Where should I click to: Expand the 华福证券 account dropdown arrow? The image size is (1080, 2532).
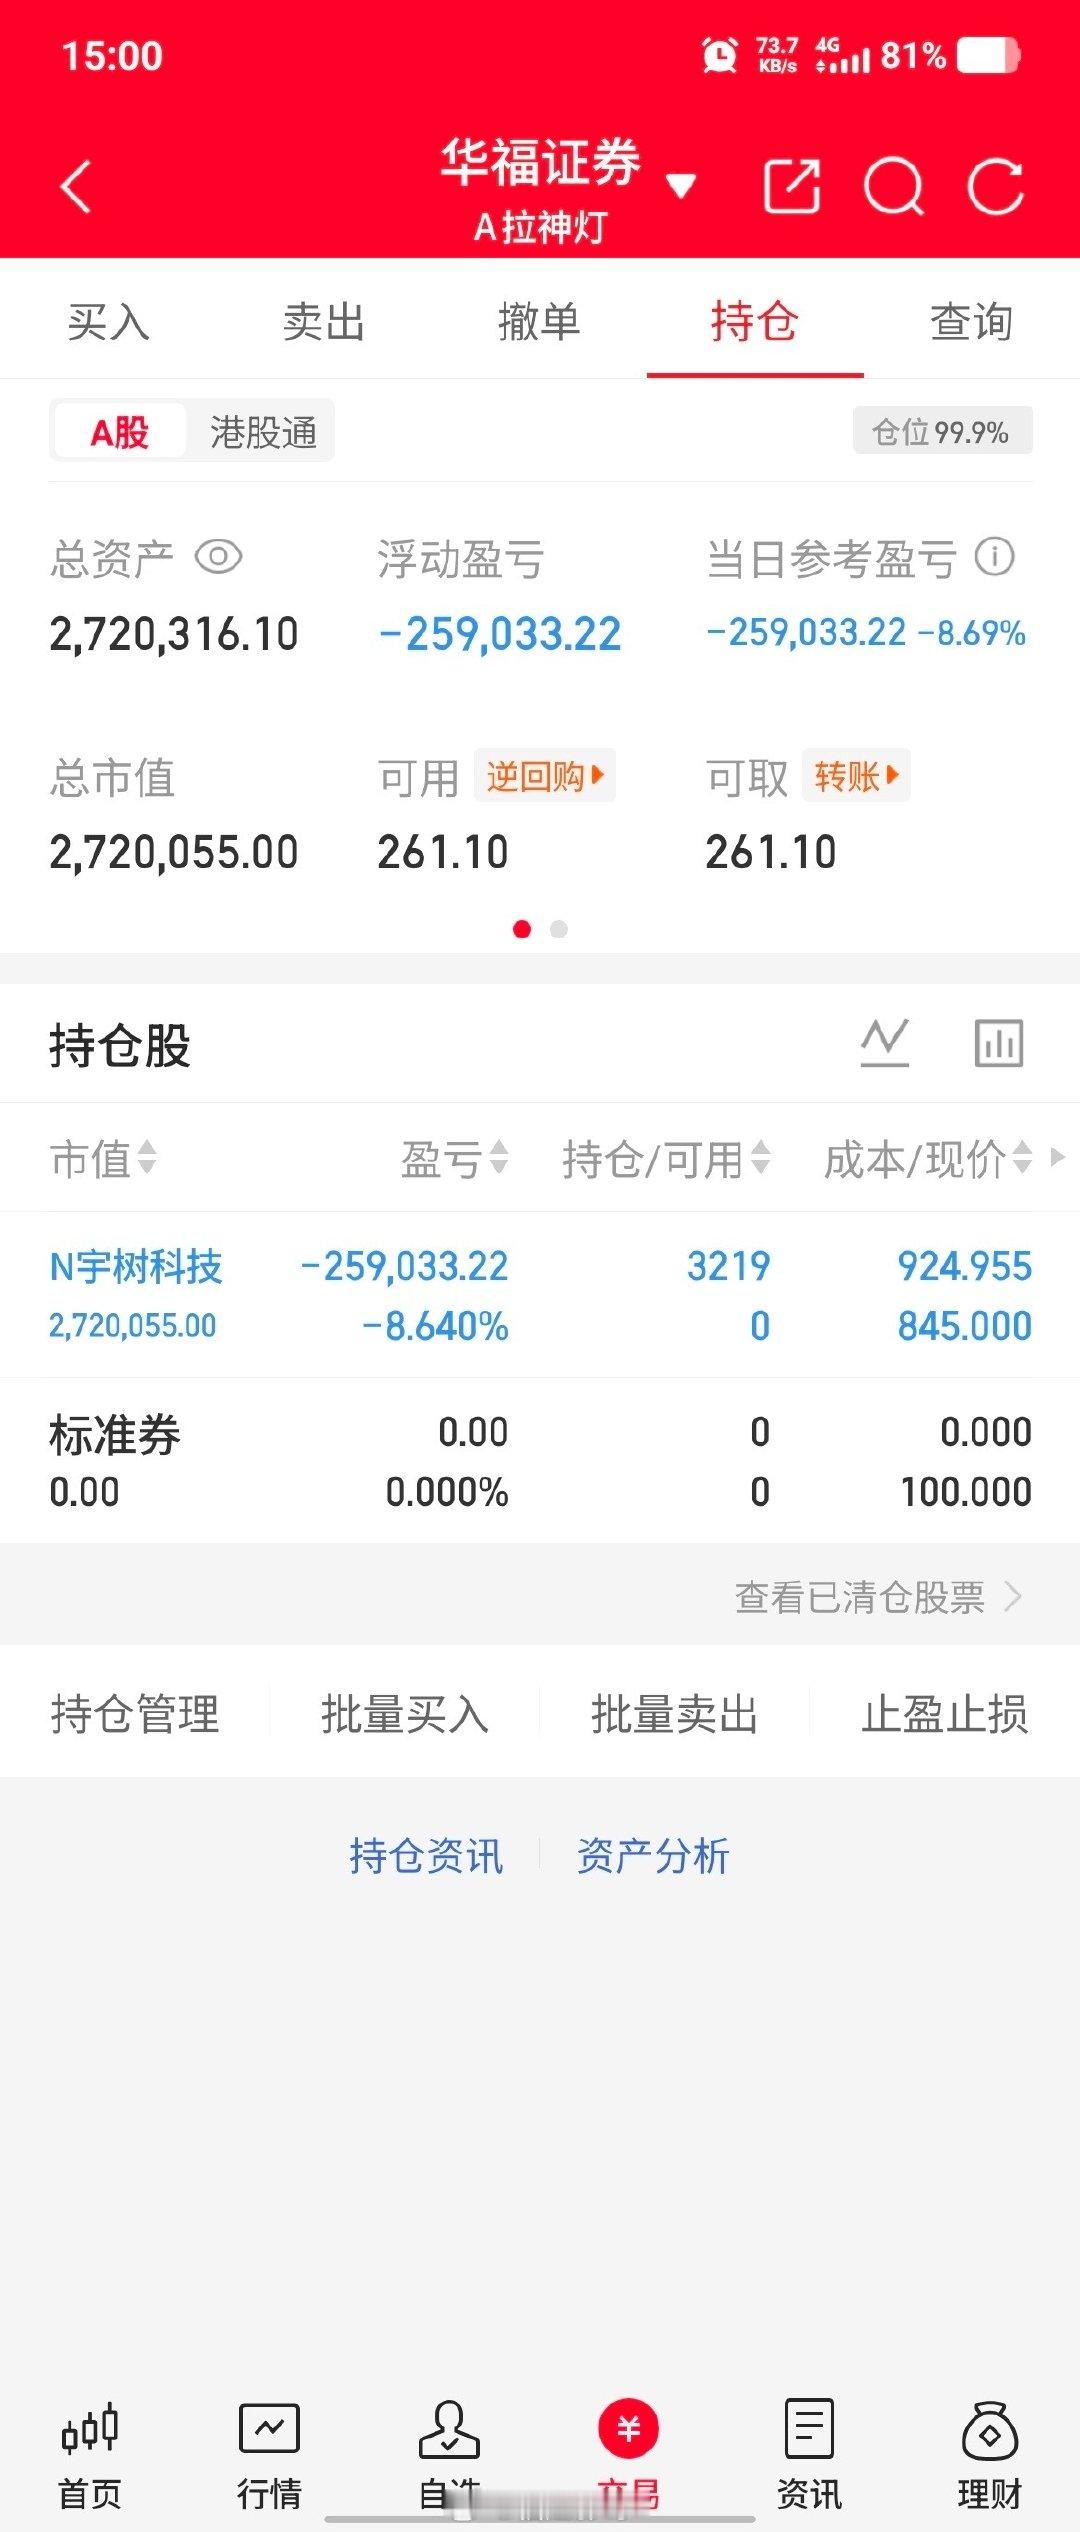click(x=681, y=186)
